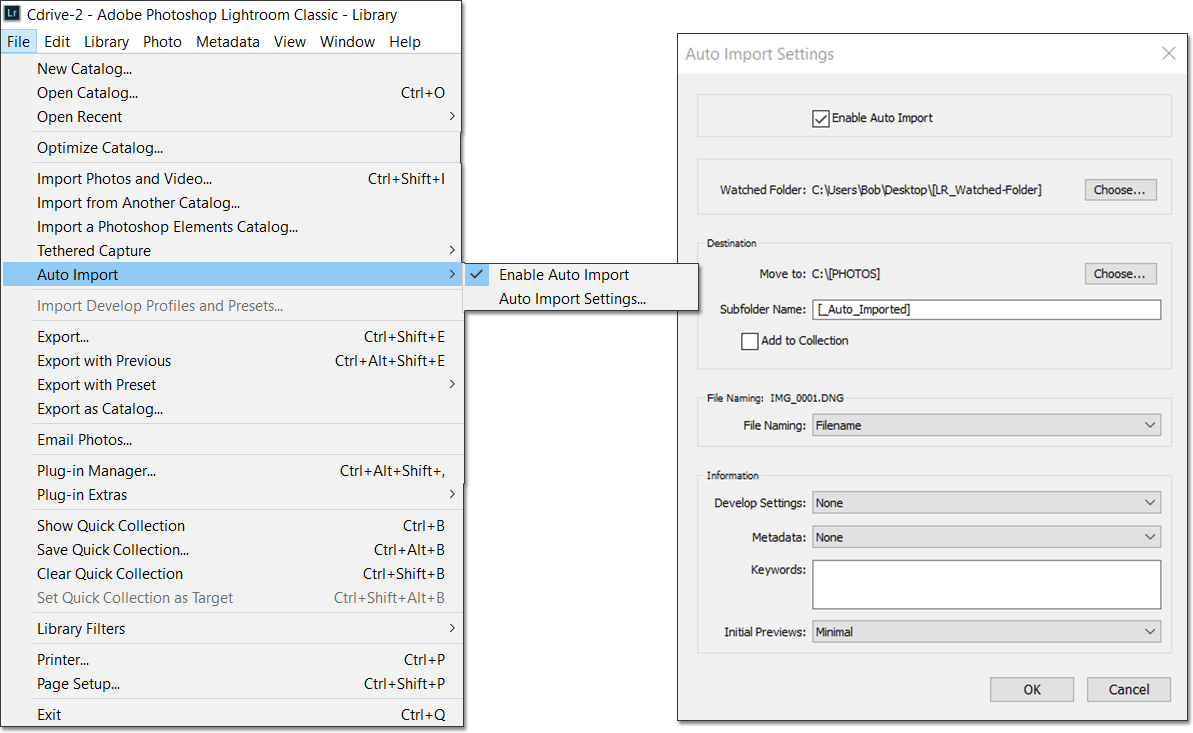Select Clear Quick Collection
Image resolution: width=1193 pixels, height=733 pixels.
coord(232,574)
